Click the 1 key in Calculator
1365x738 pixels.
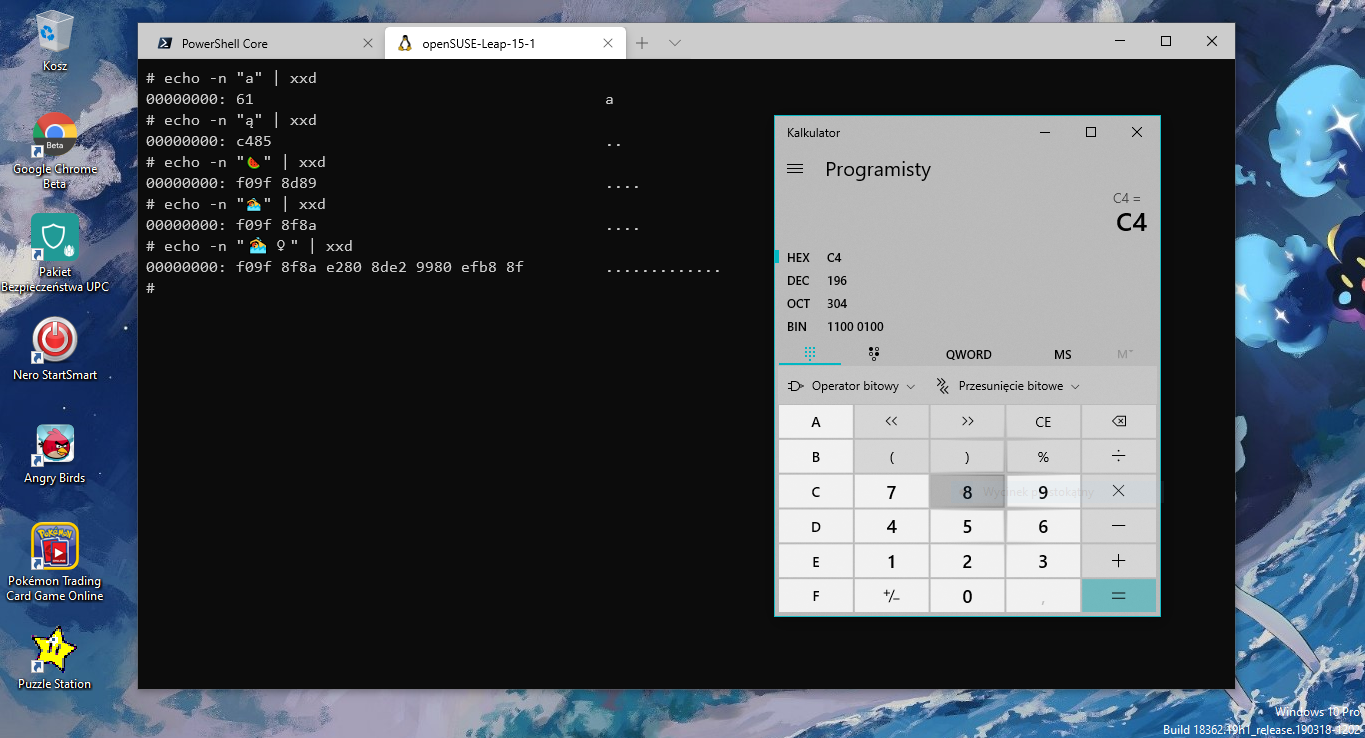click(891, 561)
